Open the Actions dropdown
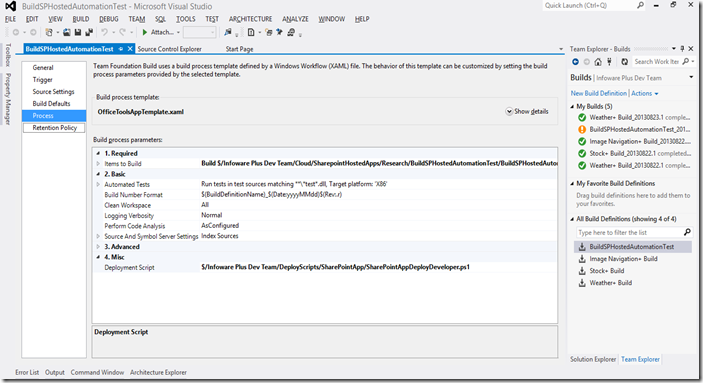The height and width of the screenshot is (383, 703). [645, 93]
